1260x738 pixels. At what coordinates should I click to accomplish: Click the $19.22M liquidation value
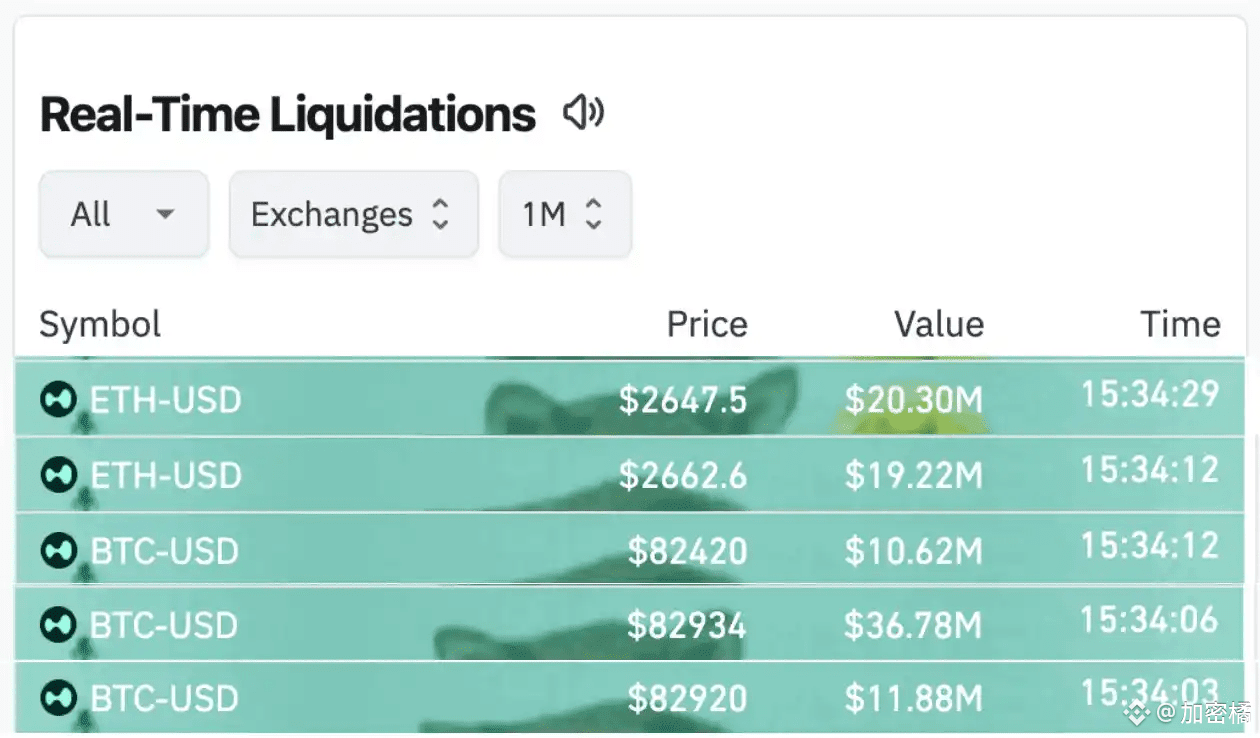point(913,475)
